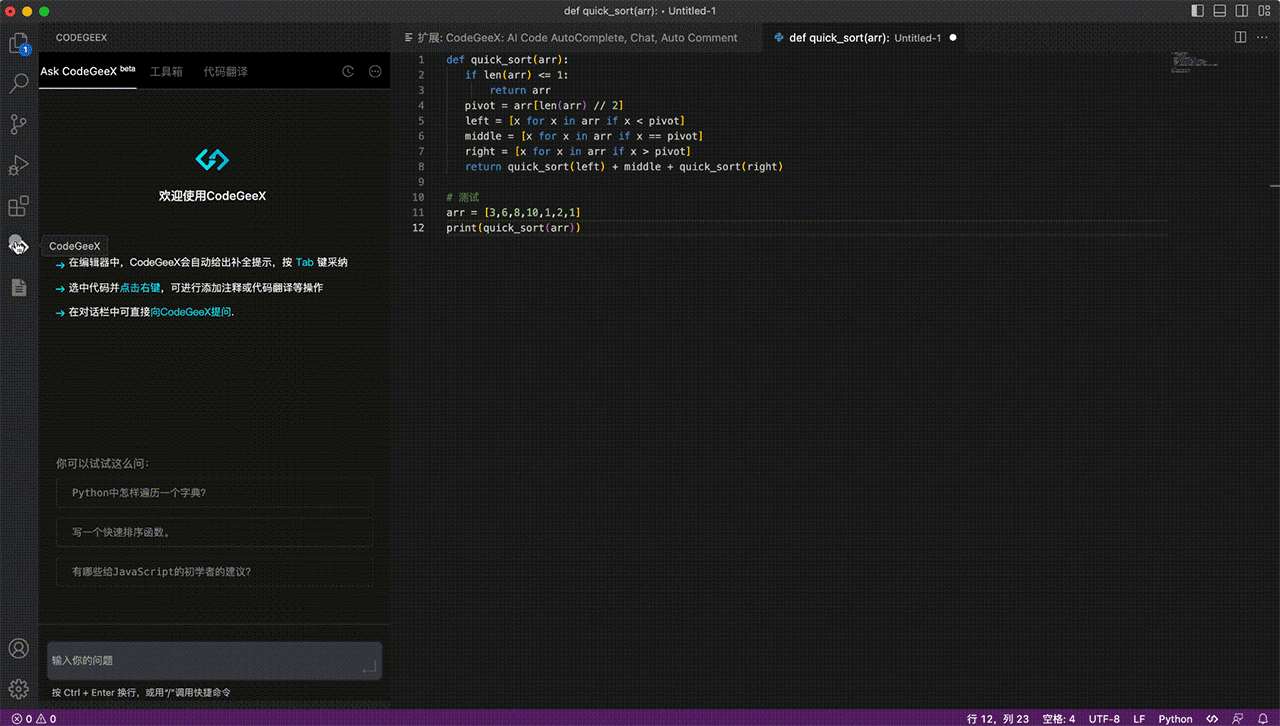Toggle the secondary sidebar layout button
The height and width of the screenshot is (726, 1280).
point(1242,11)
